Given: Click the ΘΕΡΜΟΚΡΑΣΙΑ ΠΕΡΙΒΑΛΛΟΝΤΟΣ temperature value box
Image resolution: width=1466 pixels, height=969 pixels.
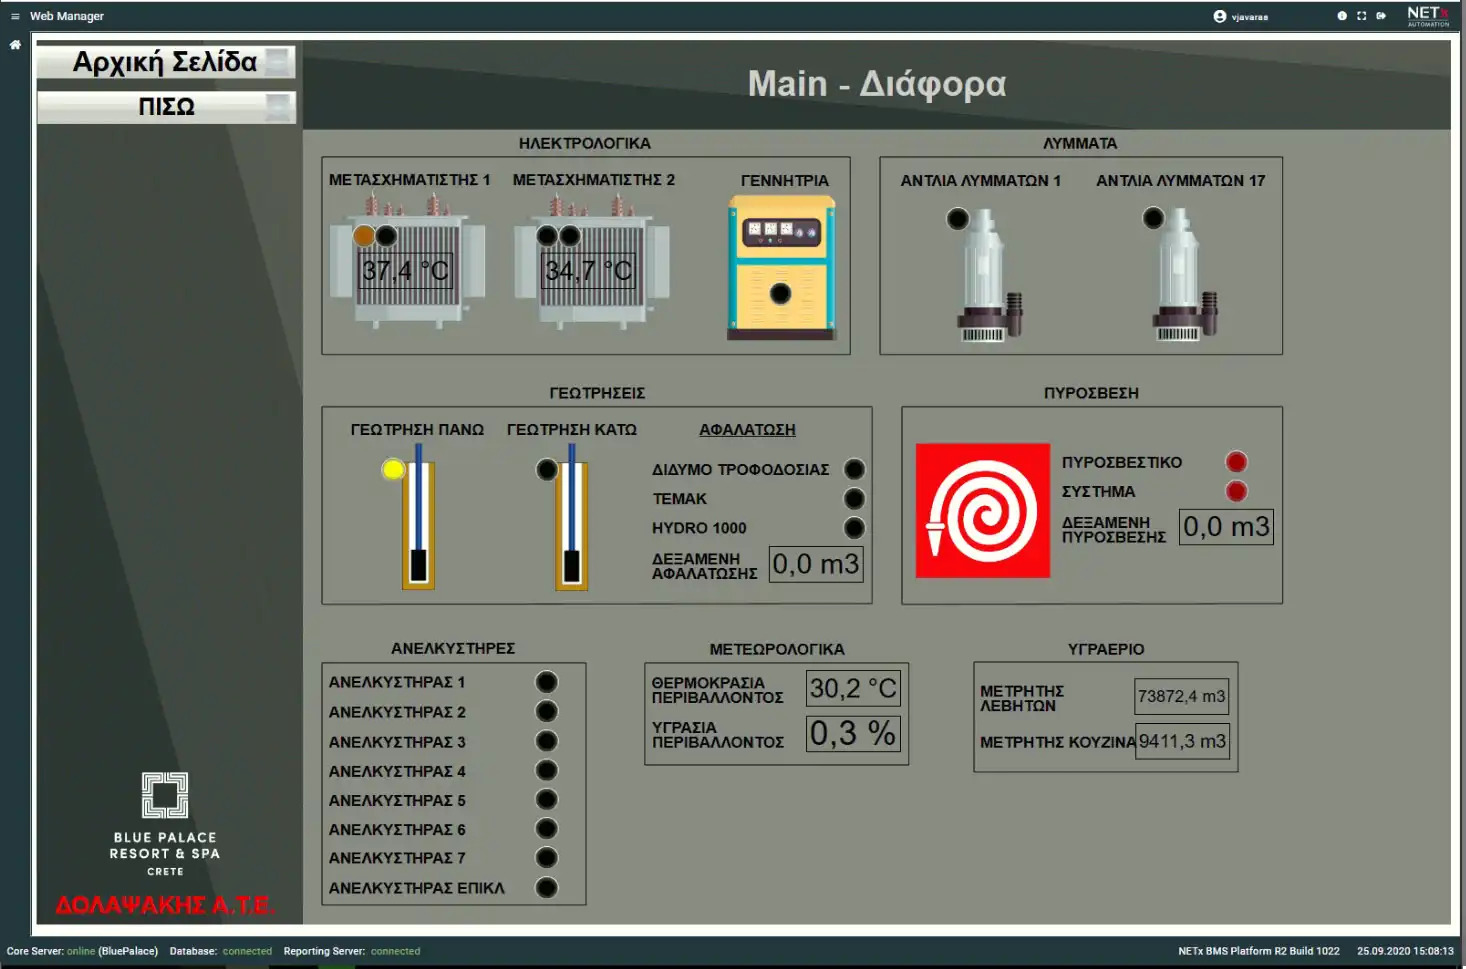Looking at the screenshot, I should (x=854, y=689).
